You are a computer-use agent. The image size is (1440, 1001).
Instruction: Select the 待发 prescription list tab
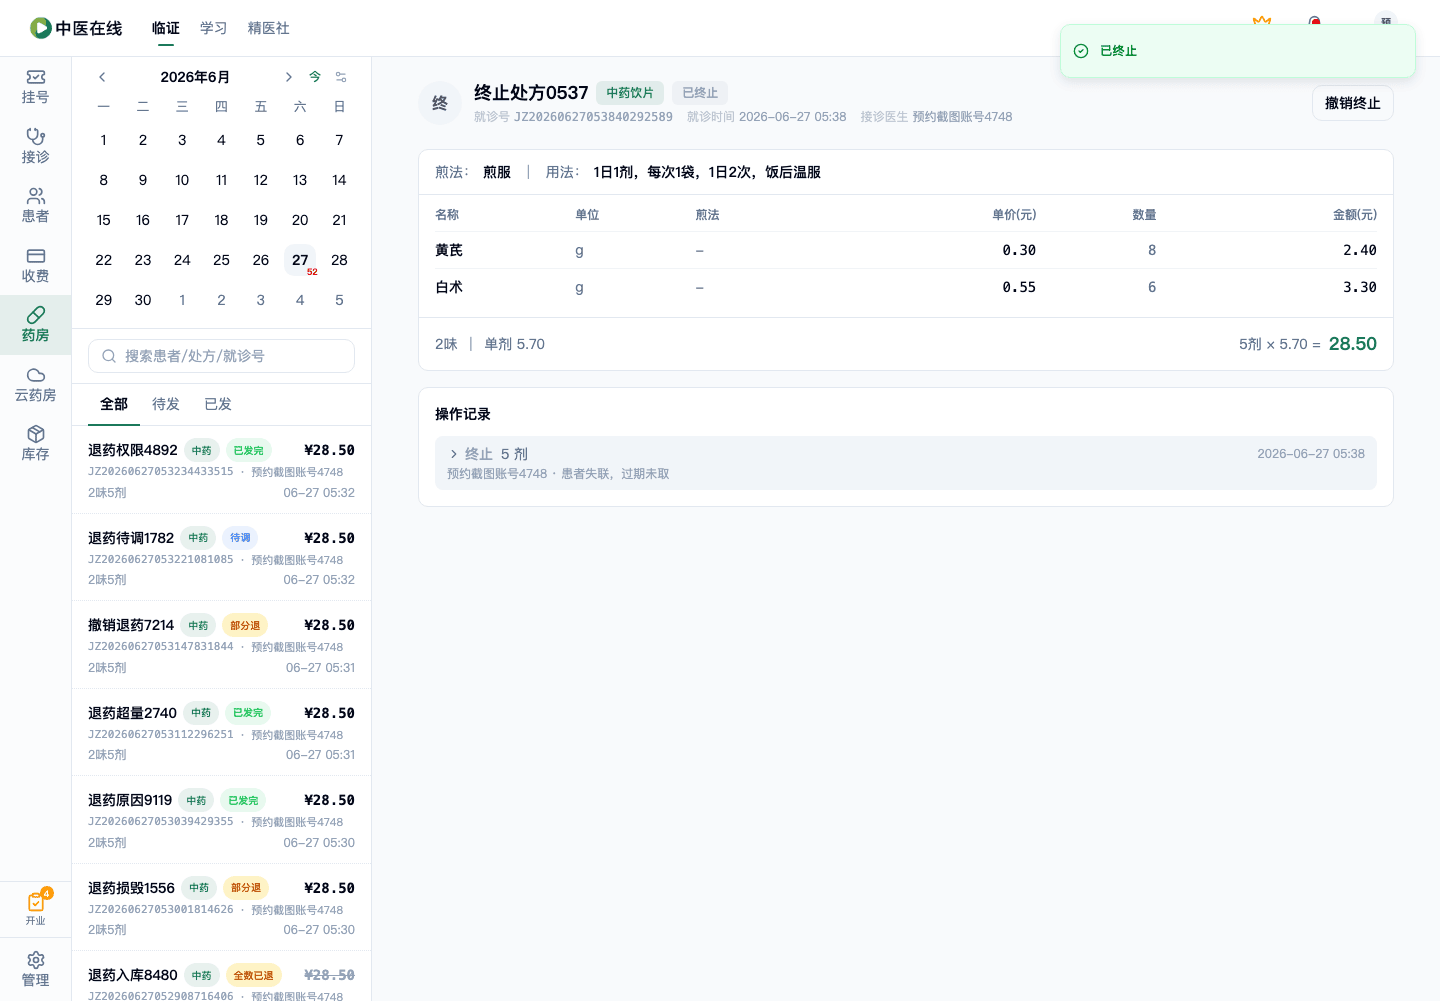point(166,404)
